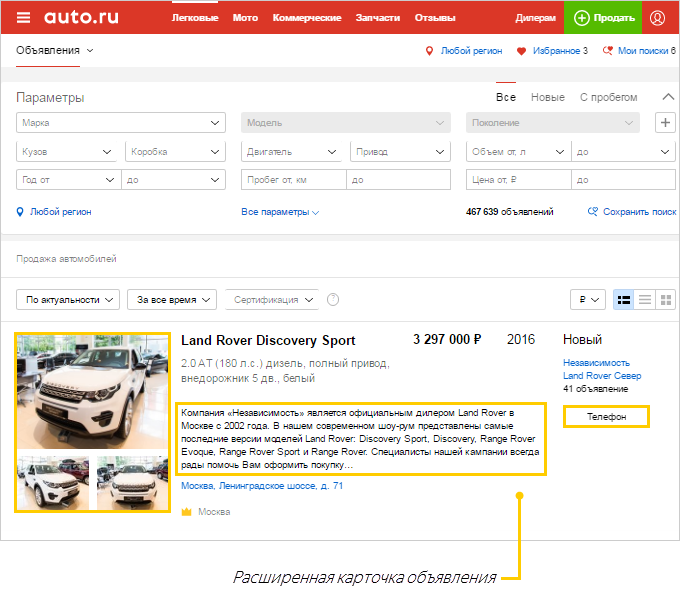Open Избранное favorites with heart icon

[x=552, y=51]
